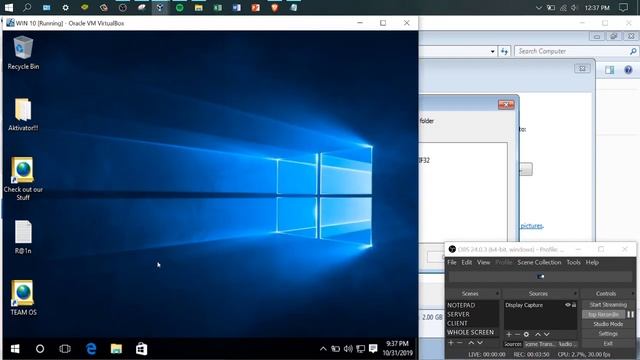Move OBS source up
The width and height of the screenshot is (640, 360).
coord(538,334)
